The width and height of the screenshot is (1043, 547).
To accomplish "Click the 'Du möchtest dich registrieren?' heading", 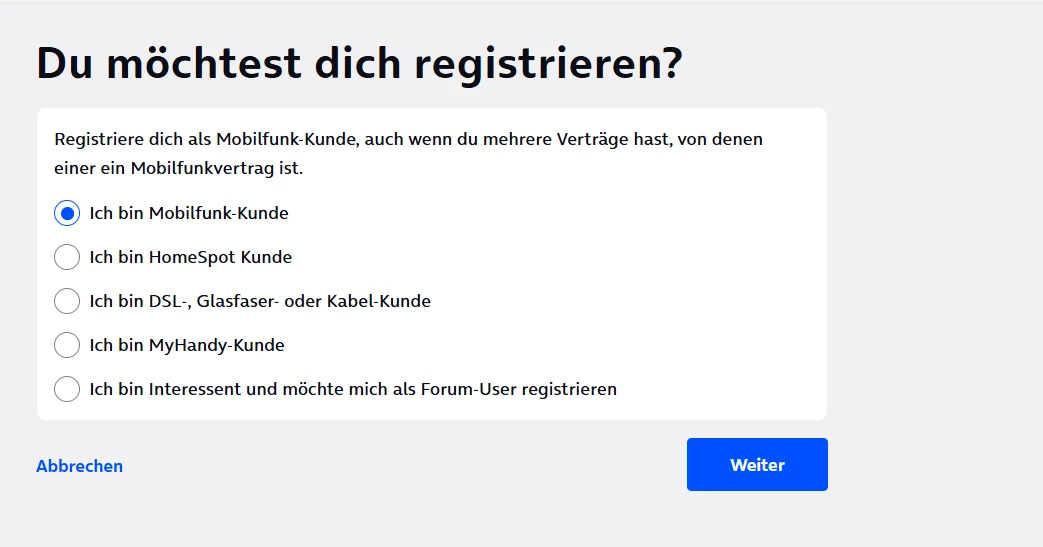I will pos(359,64).
